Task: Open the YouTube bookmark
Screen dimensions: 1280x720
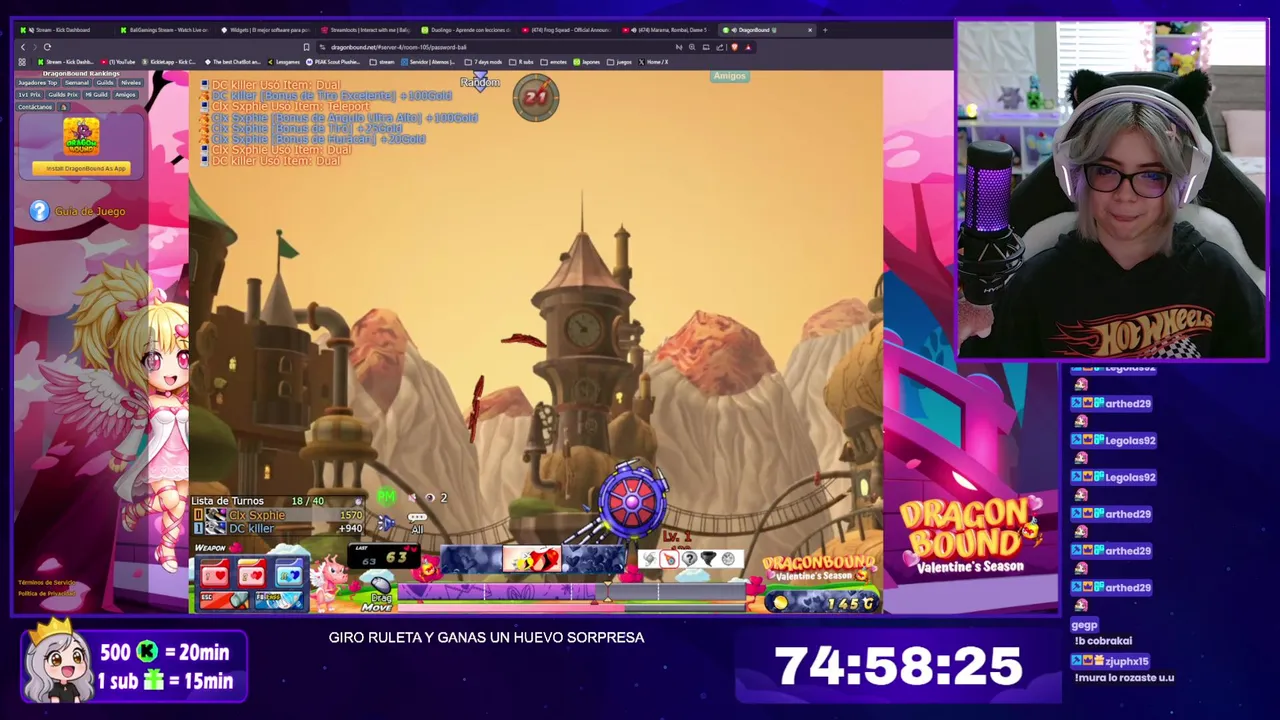Action: click(118, 62)
